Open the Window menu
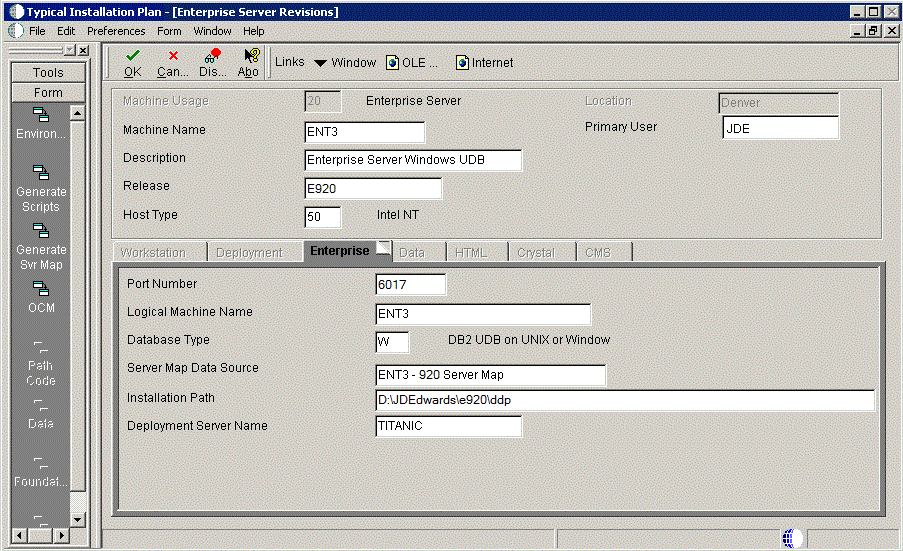 point(212,31)
